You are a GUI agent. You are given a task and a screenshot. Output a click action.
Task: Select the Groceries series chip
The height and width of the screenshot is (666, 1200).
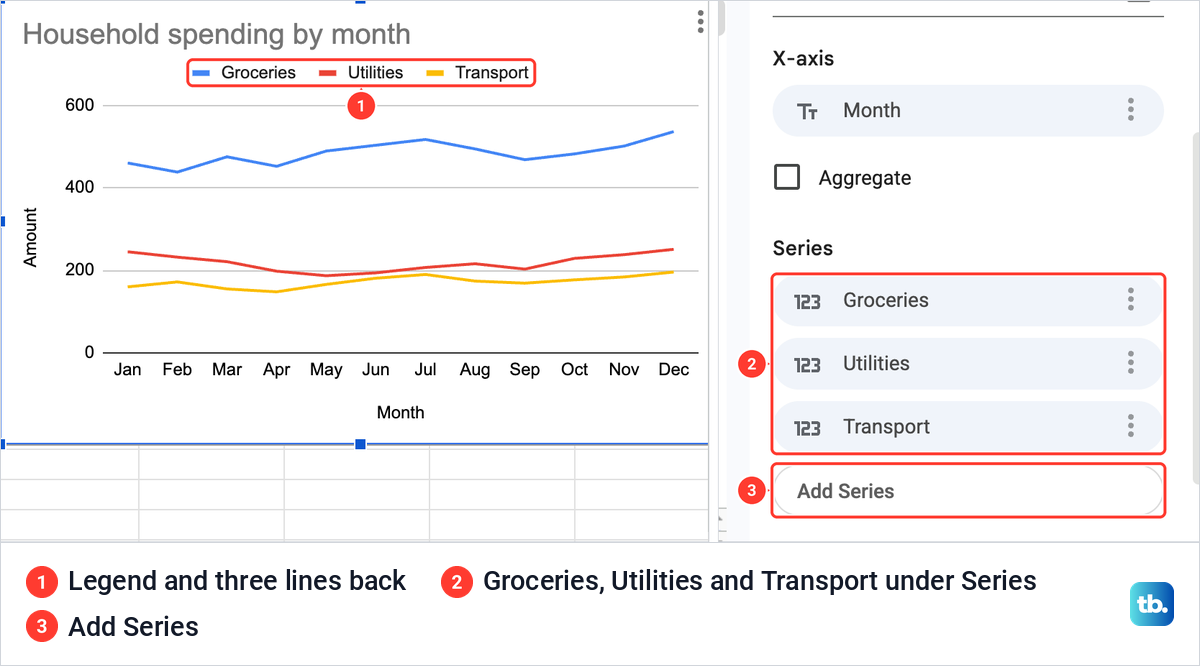(968, 300)
